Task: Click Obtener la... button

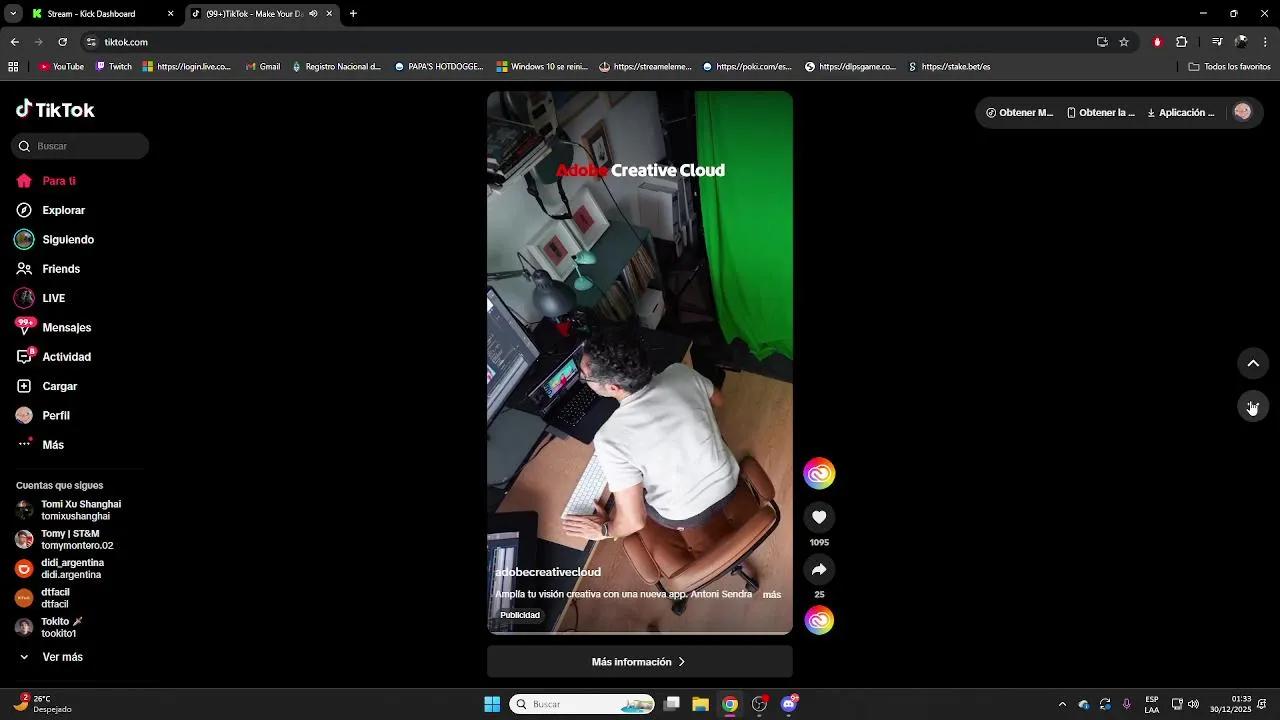Action: coord(1100,113)
